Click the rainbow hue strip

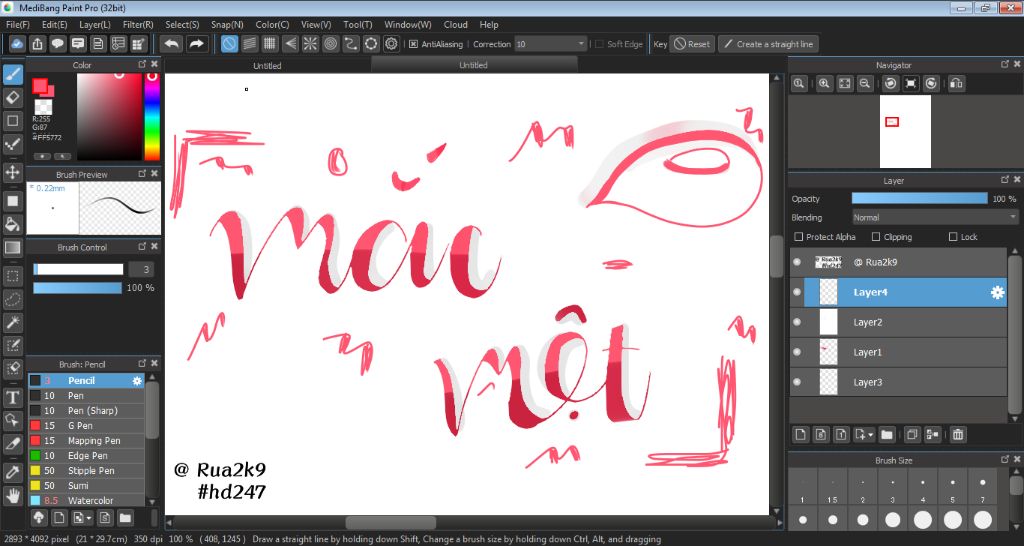click(152, 117)
